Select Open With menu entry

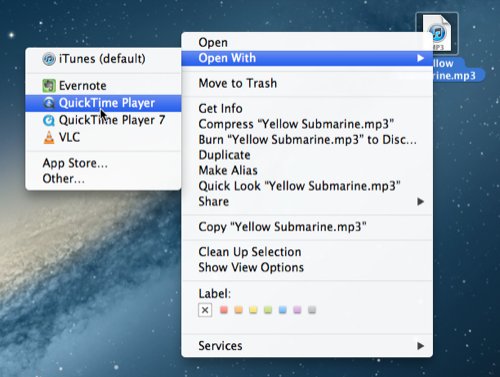coord(307,58)
